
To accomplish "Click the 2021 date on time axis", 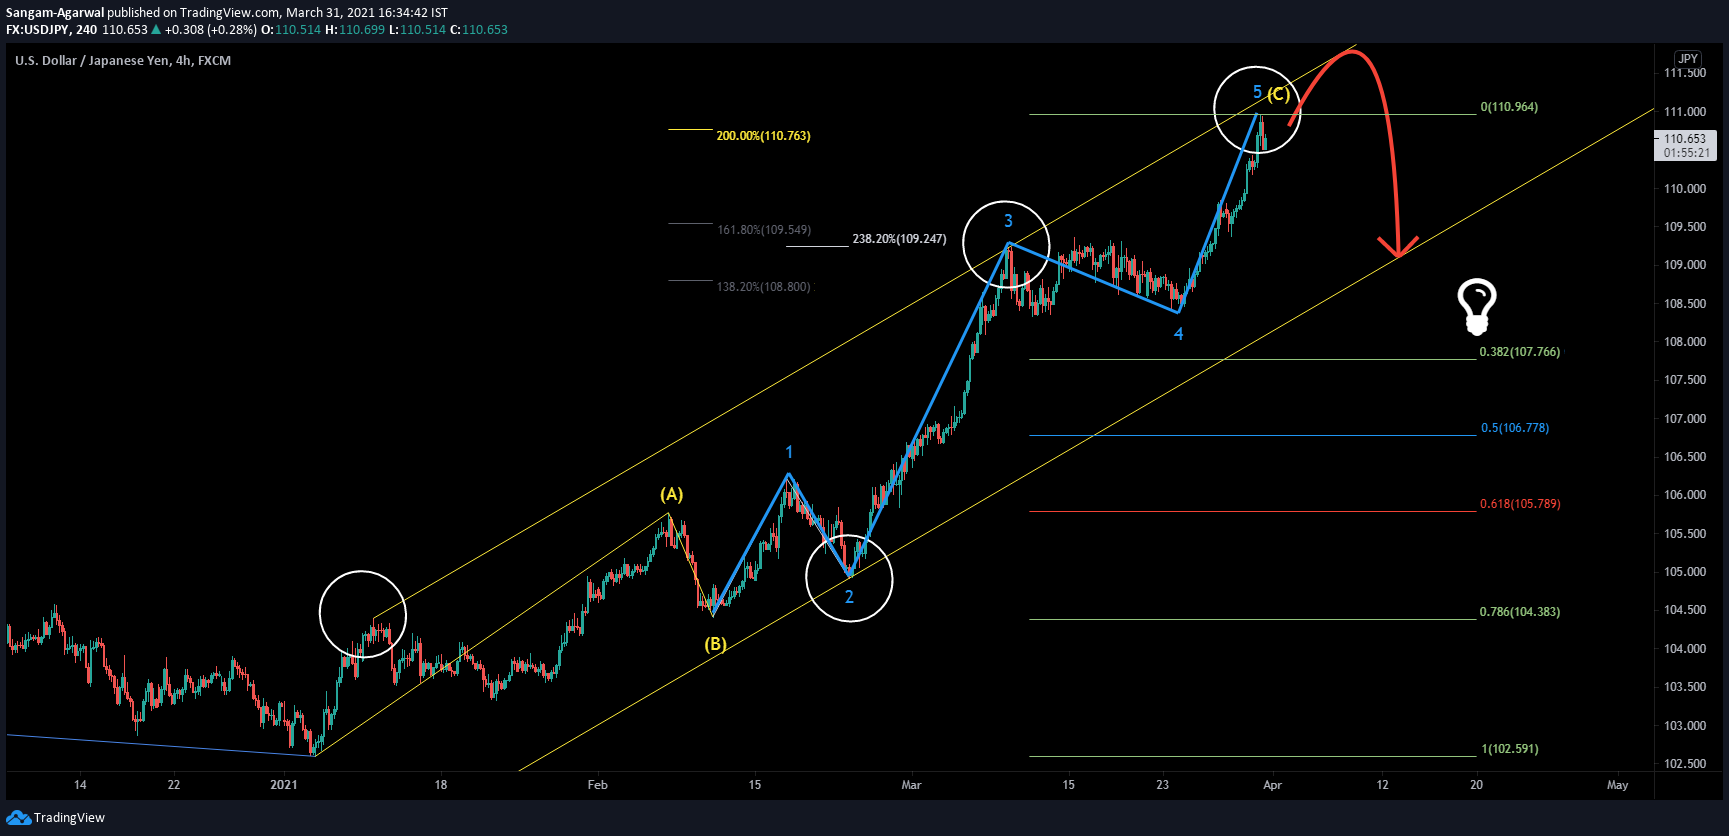I will coord(284,785).
